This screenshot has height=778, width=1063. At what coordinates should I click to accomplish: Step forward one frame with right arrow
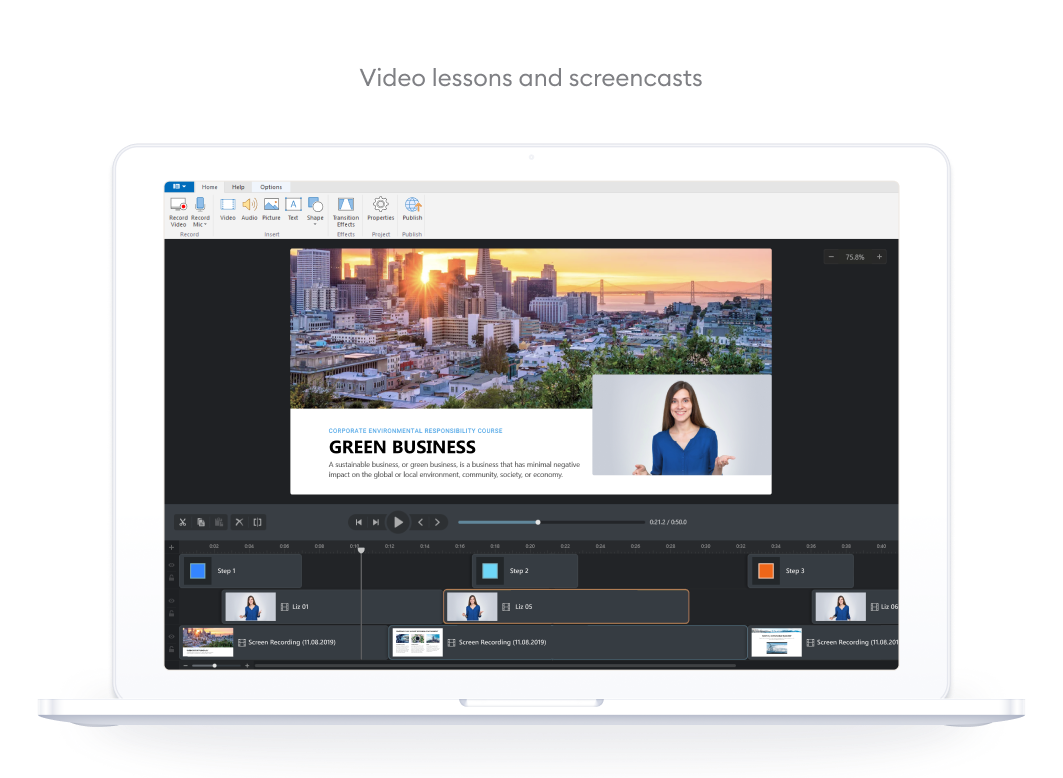(437, 522)
